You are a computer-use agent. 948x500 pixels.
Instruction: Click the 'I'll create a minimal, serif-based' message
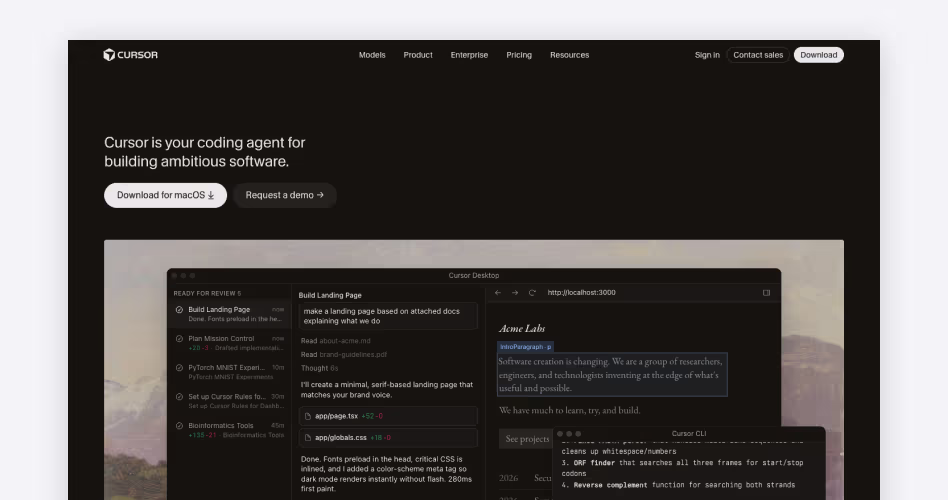[x=387, y=390]
